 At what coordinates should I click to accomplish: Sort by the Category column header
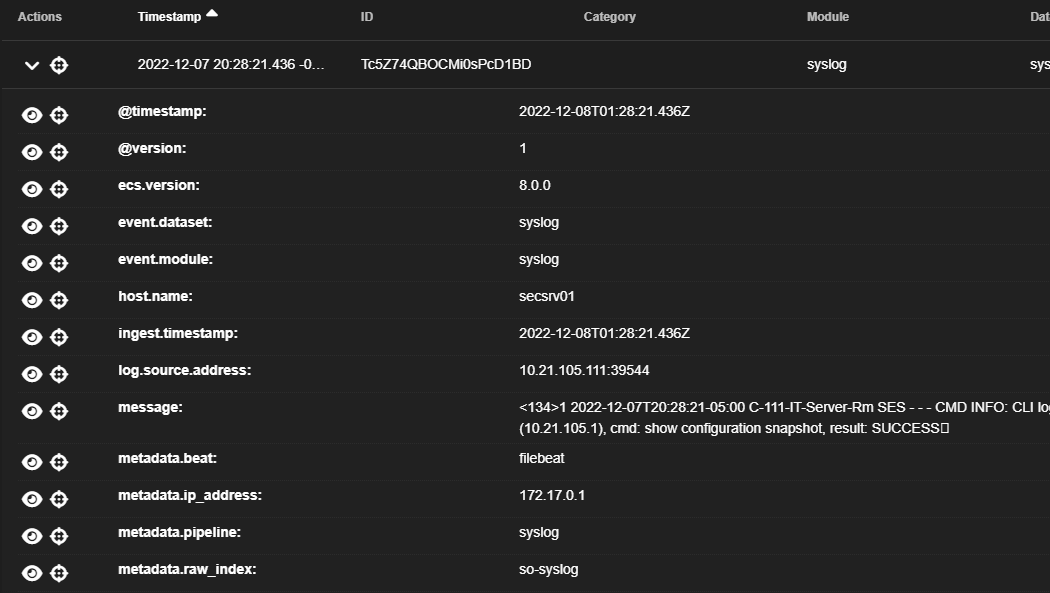[x=609, y=17]
